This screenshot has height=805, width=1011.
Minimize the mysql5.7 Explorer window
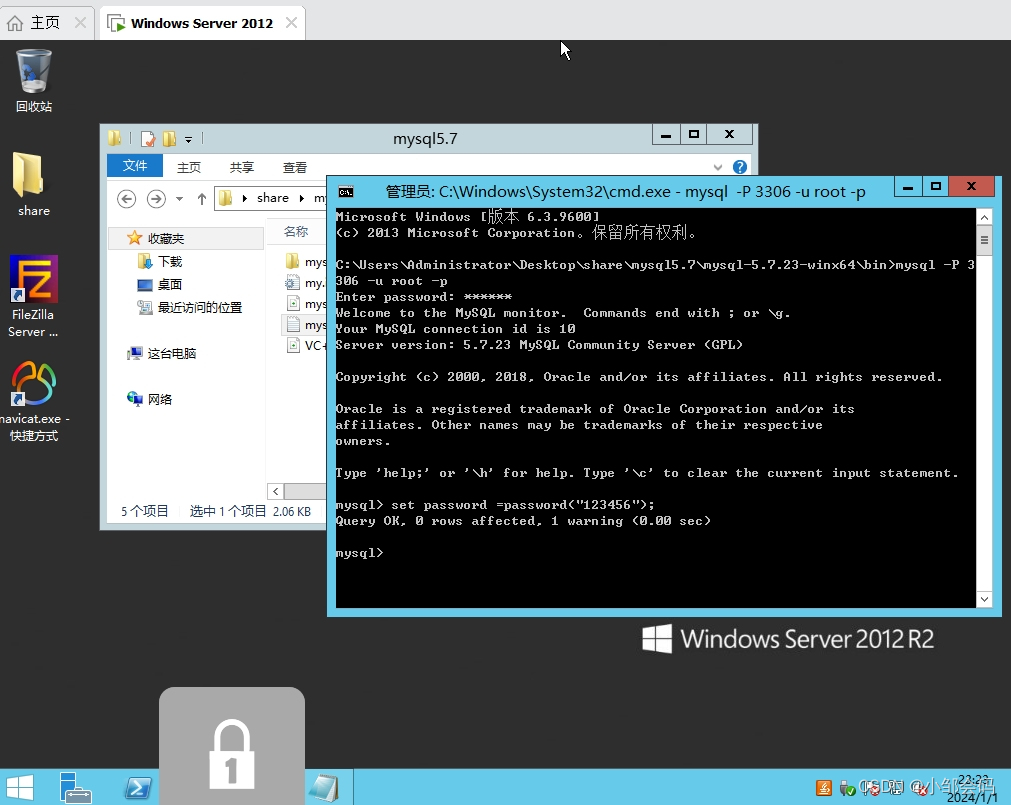coord(666,135)
